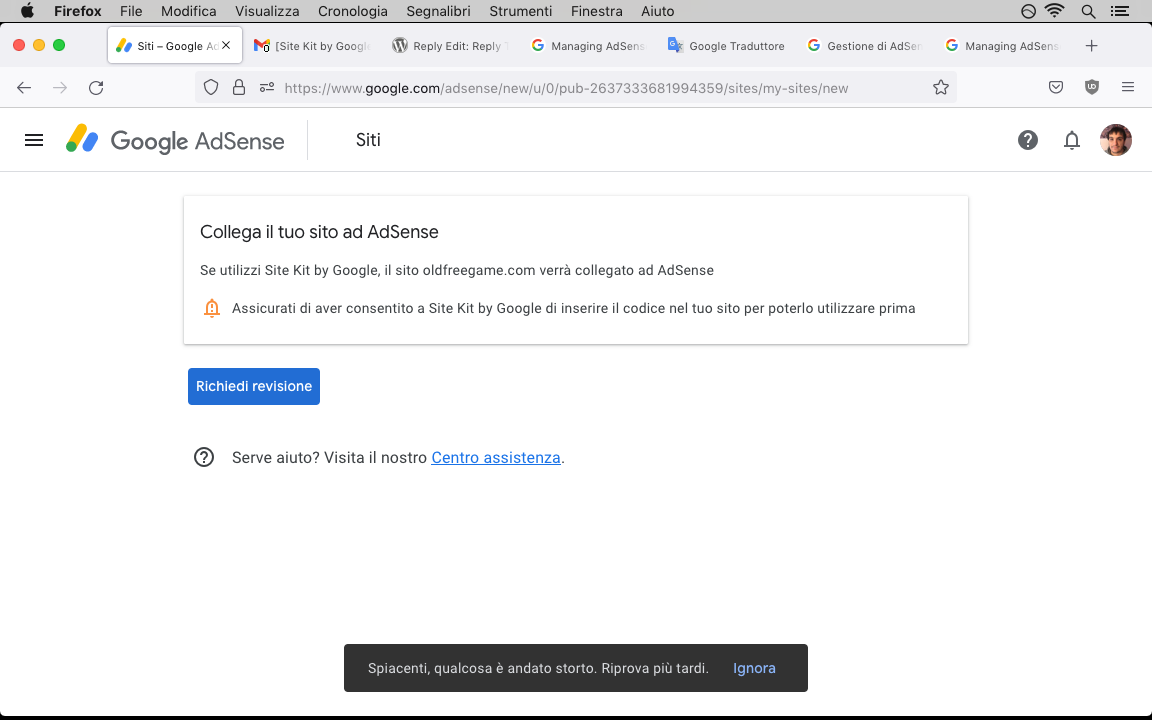Click the Collega il tuo sito ad AdSense heading
The height and width of the screenshot is (720, 1152).
pyautogui.click(x=319, y=231)
